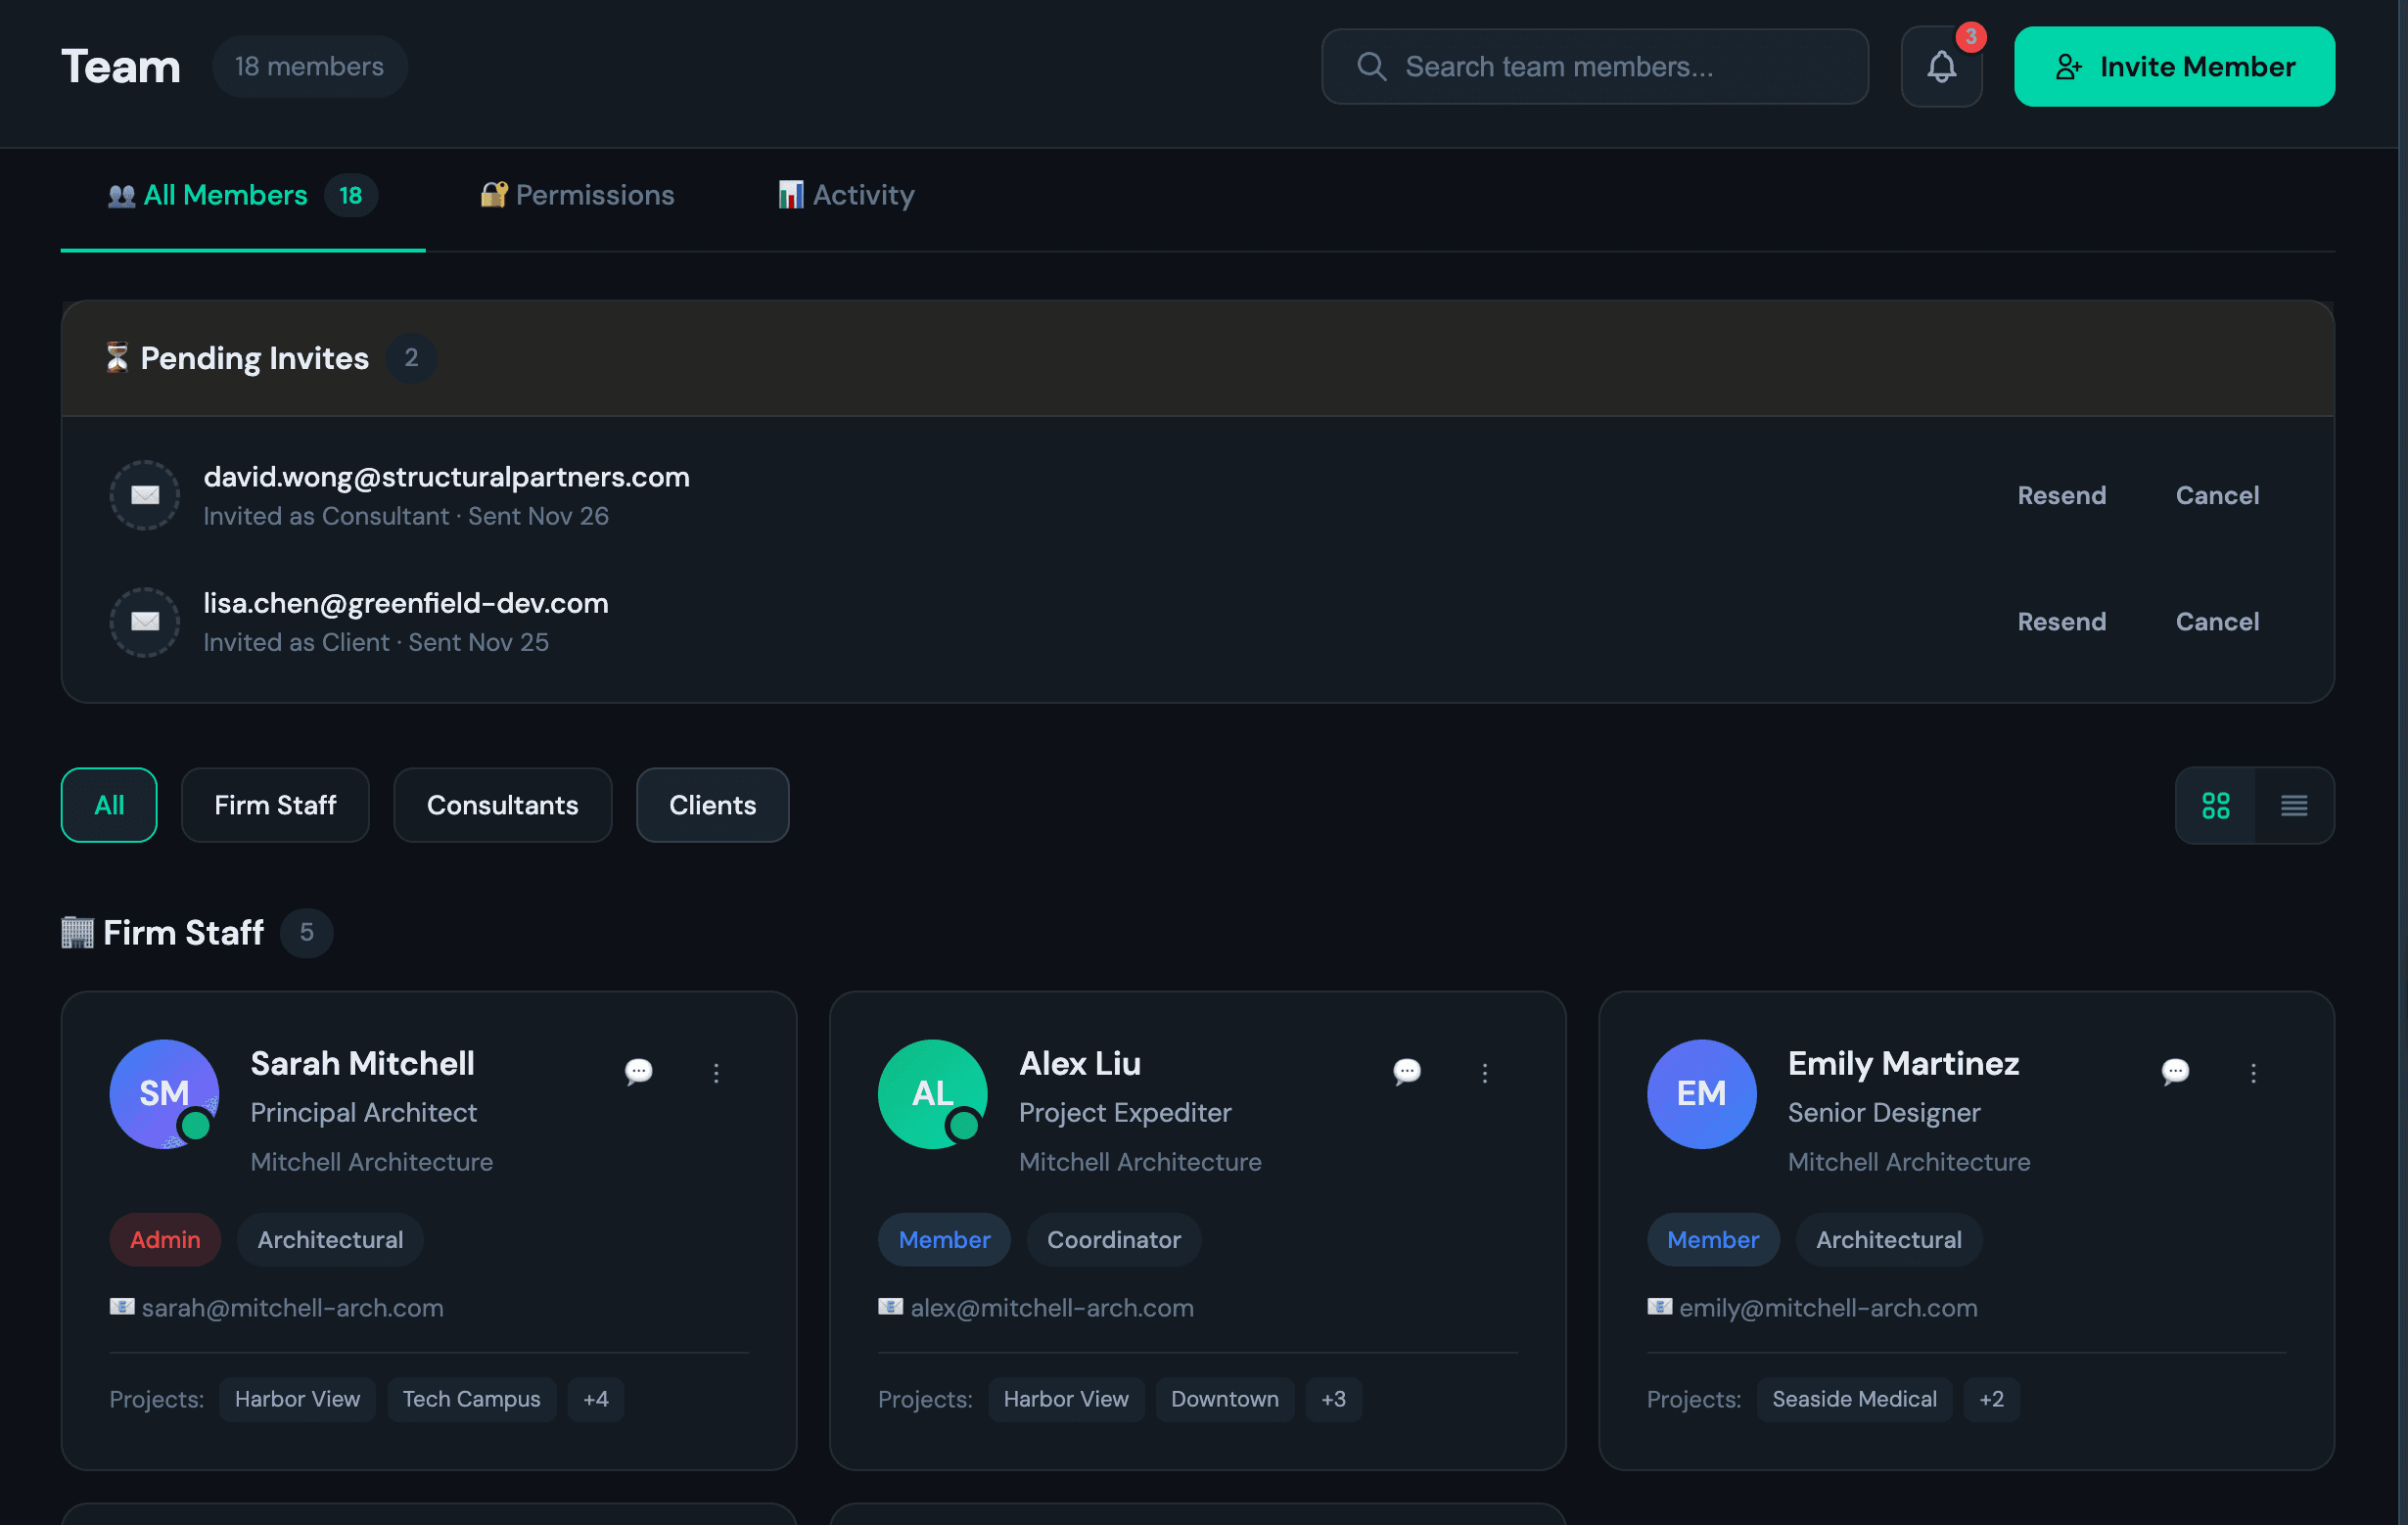Image resolution: width=2408 pixels, height=1525 pixels.
Task: Click the Invite Member button
Action: pos(2174,67)
